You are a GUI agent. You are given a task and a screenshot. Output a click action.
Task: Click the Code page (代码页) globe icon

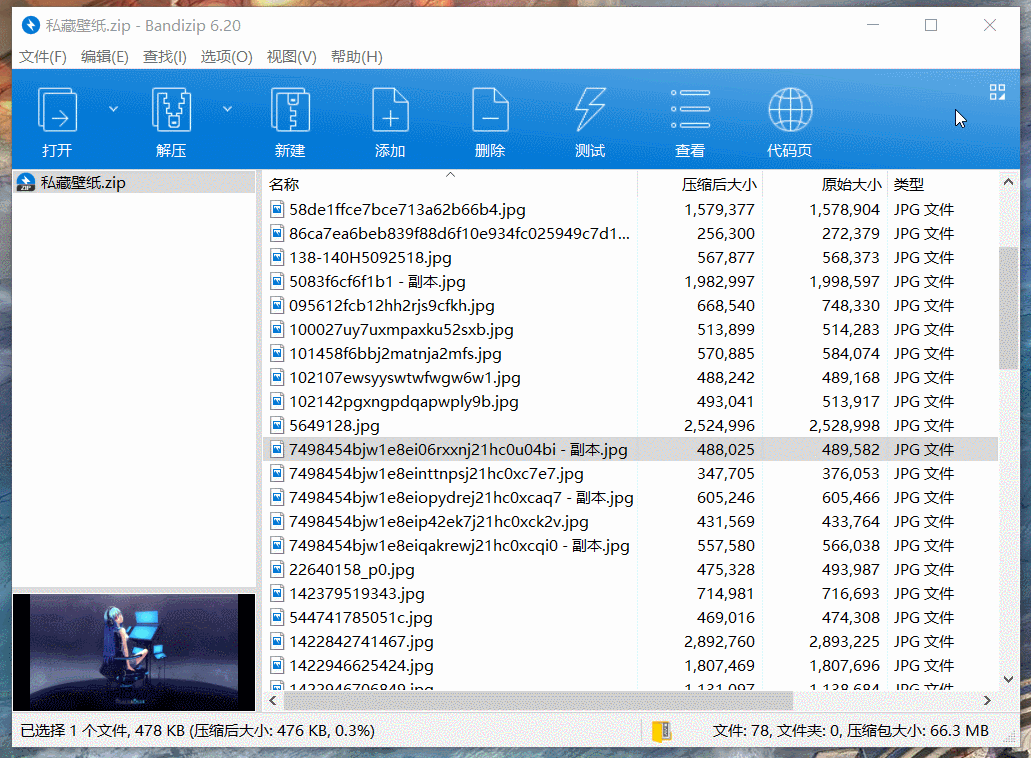[789, 111]
